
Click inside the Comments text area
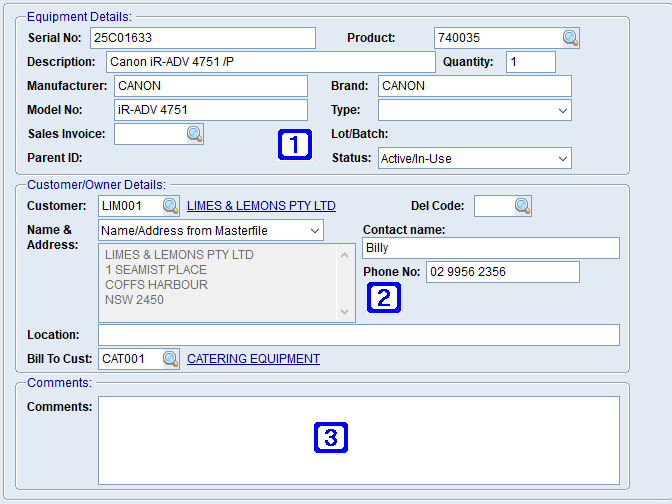[359, 441]
